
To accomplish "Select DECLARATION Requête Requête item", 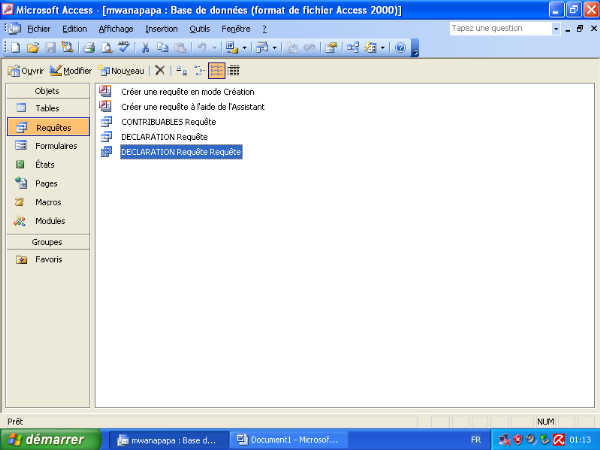I will coord(181,152).
